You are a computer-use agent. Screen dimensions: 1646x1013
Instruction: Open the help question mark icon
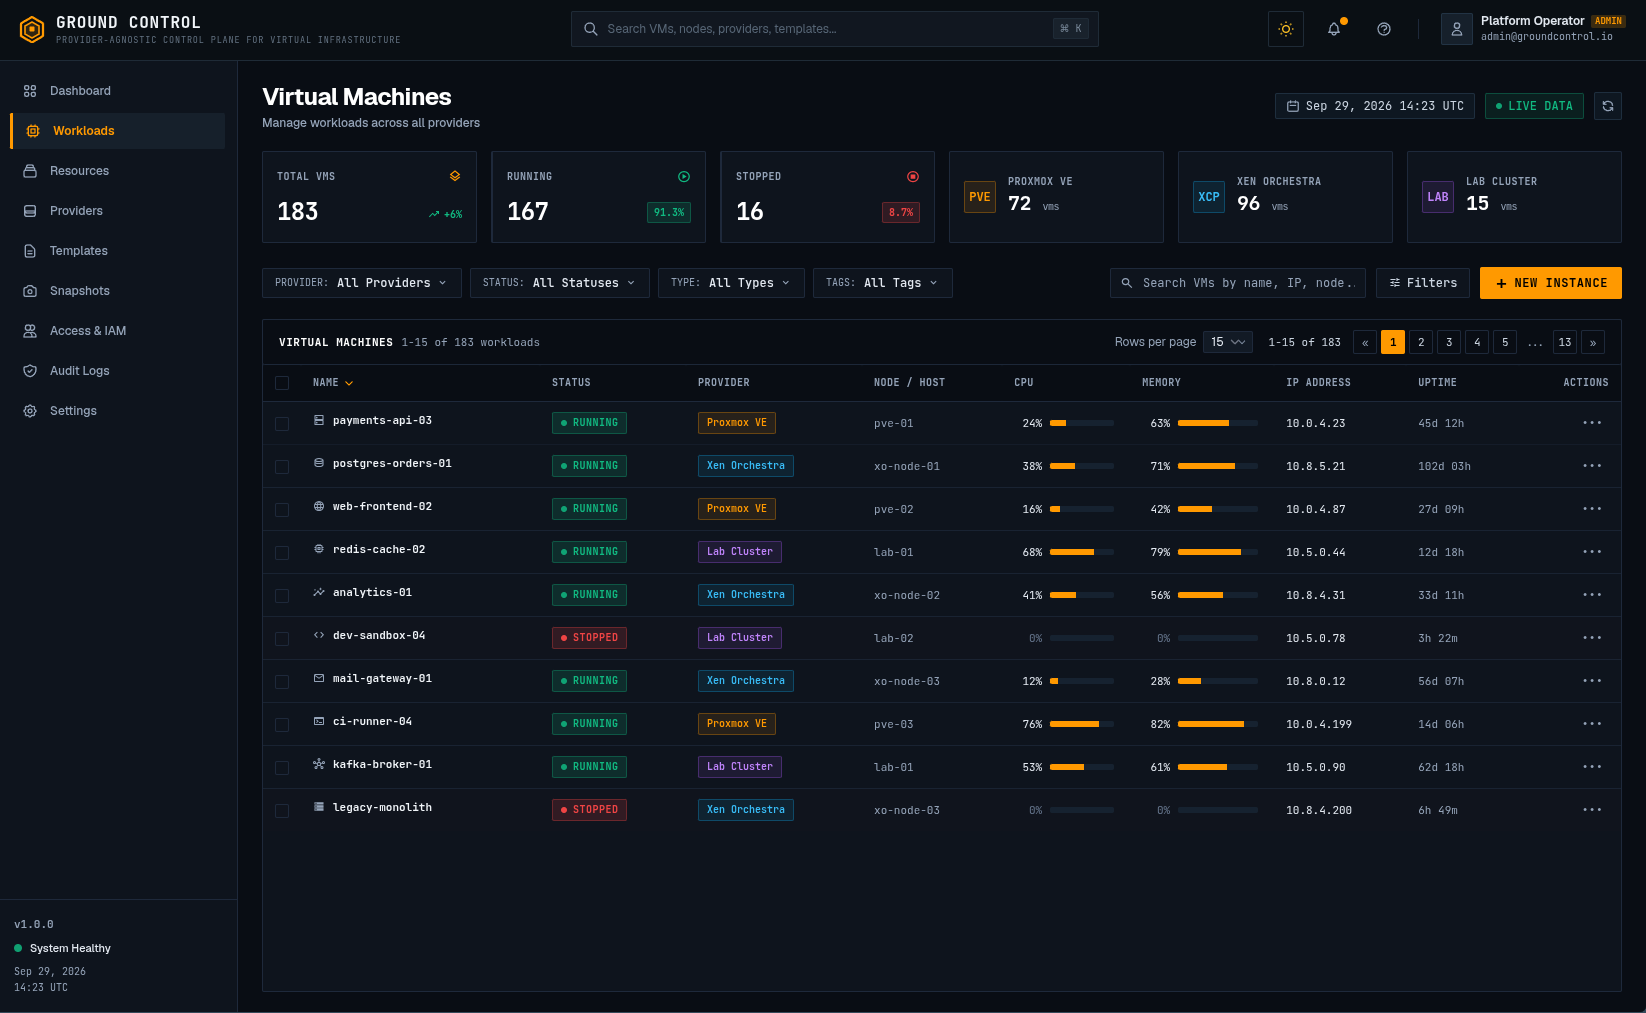pos(1384,29)
